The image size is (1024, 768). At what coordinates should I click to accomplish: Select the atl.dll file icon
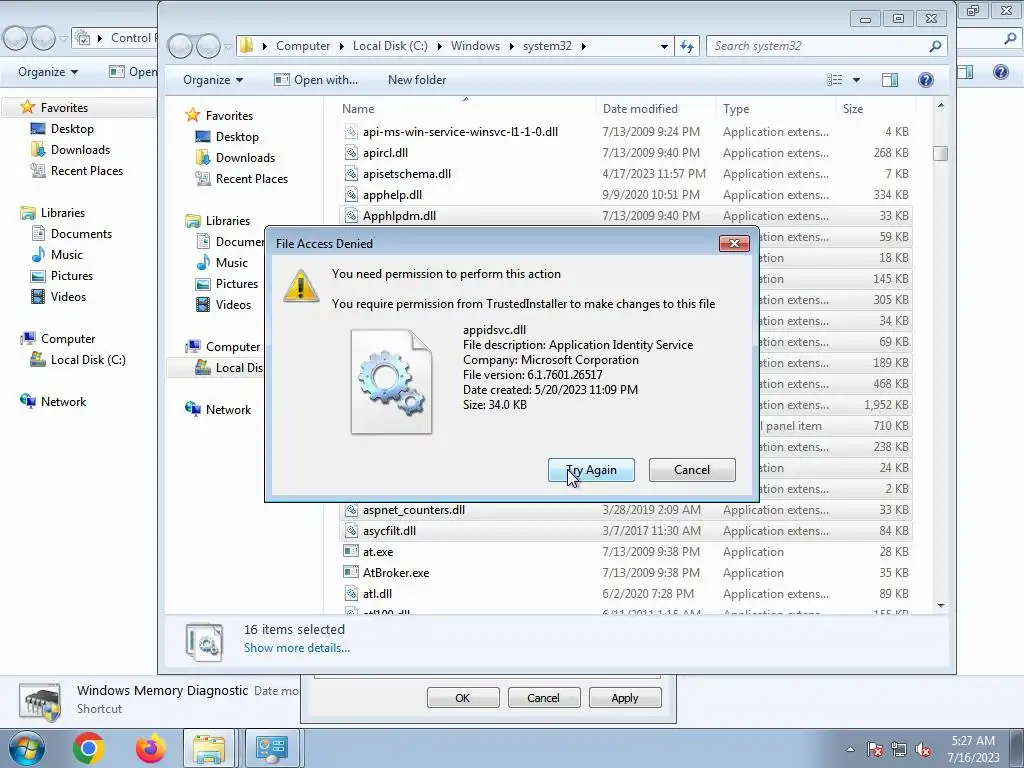point(351,594)
